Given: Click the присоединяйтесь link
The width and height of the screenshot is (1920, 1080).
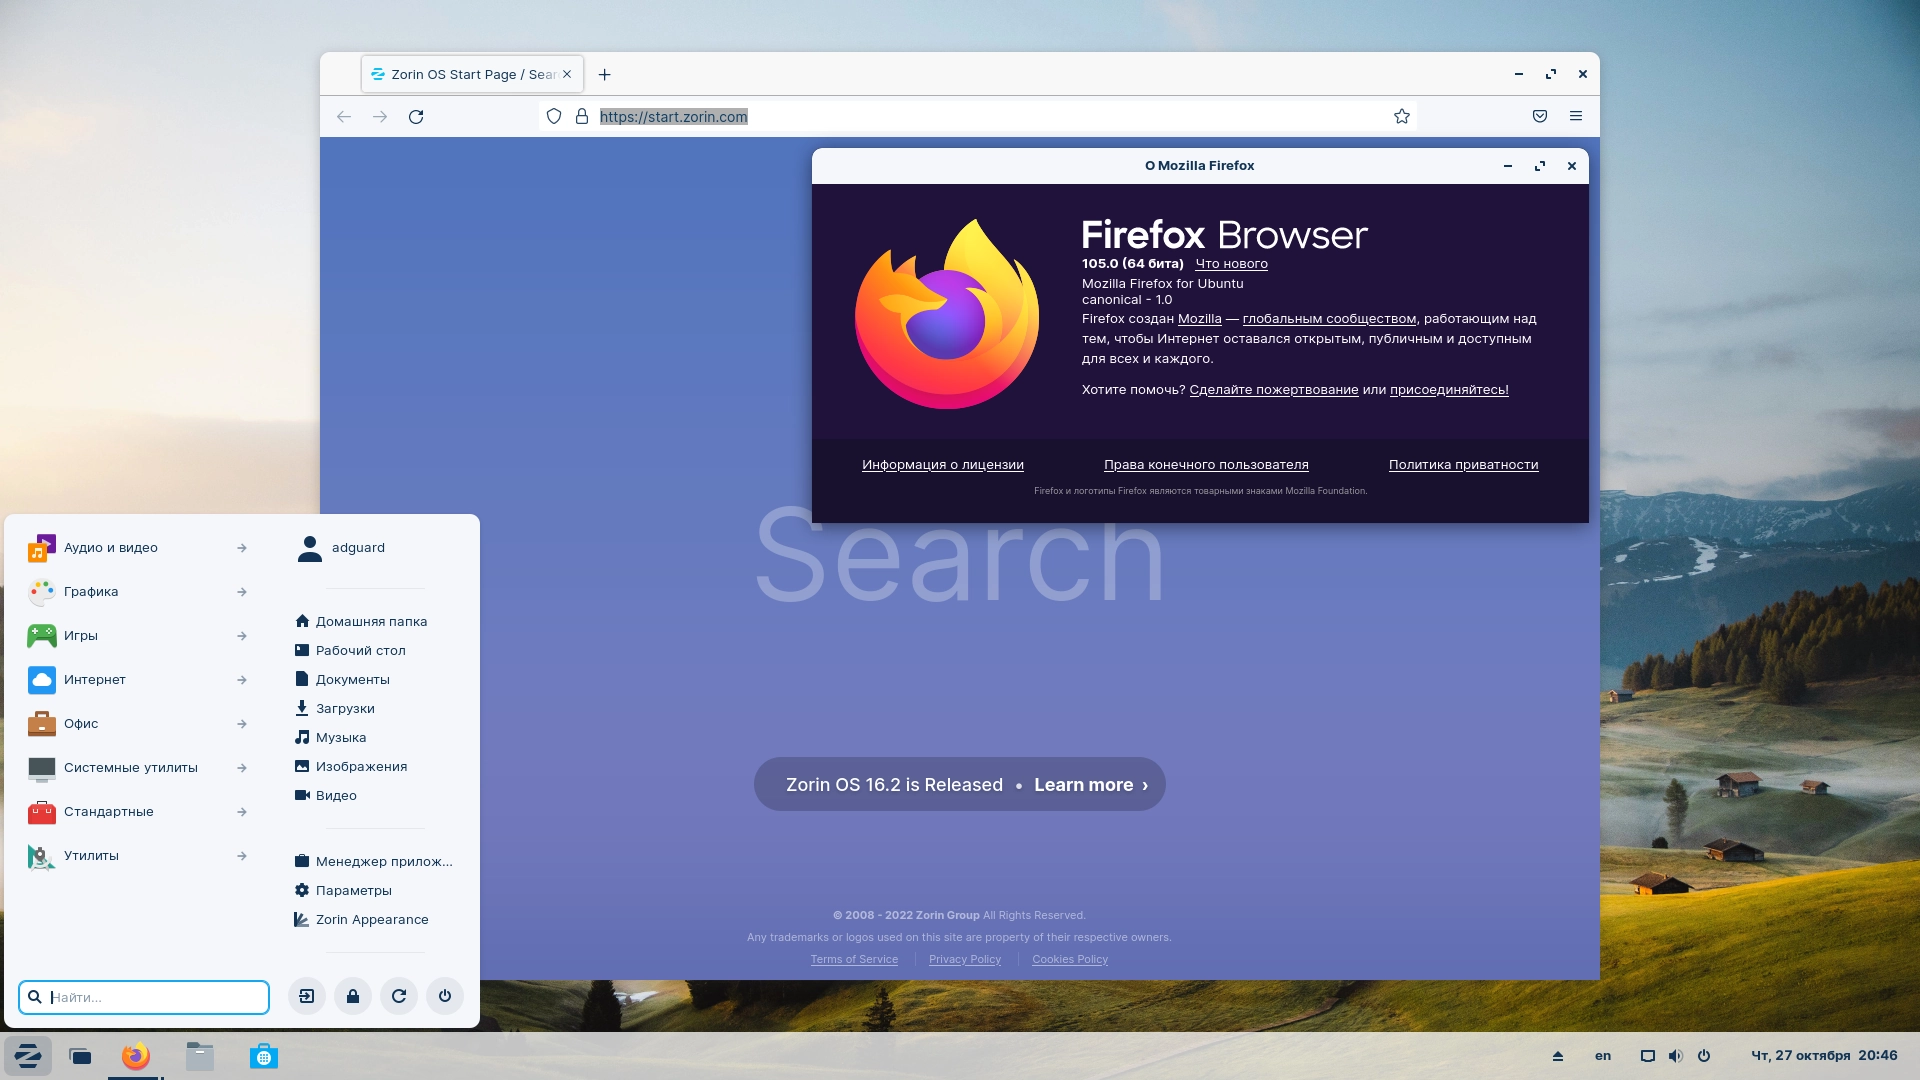Looking at the screenshot, I should (x=1449, y=390).
